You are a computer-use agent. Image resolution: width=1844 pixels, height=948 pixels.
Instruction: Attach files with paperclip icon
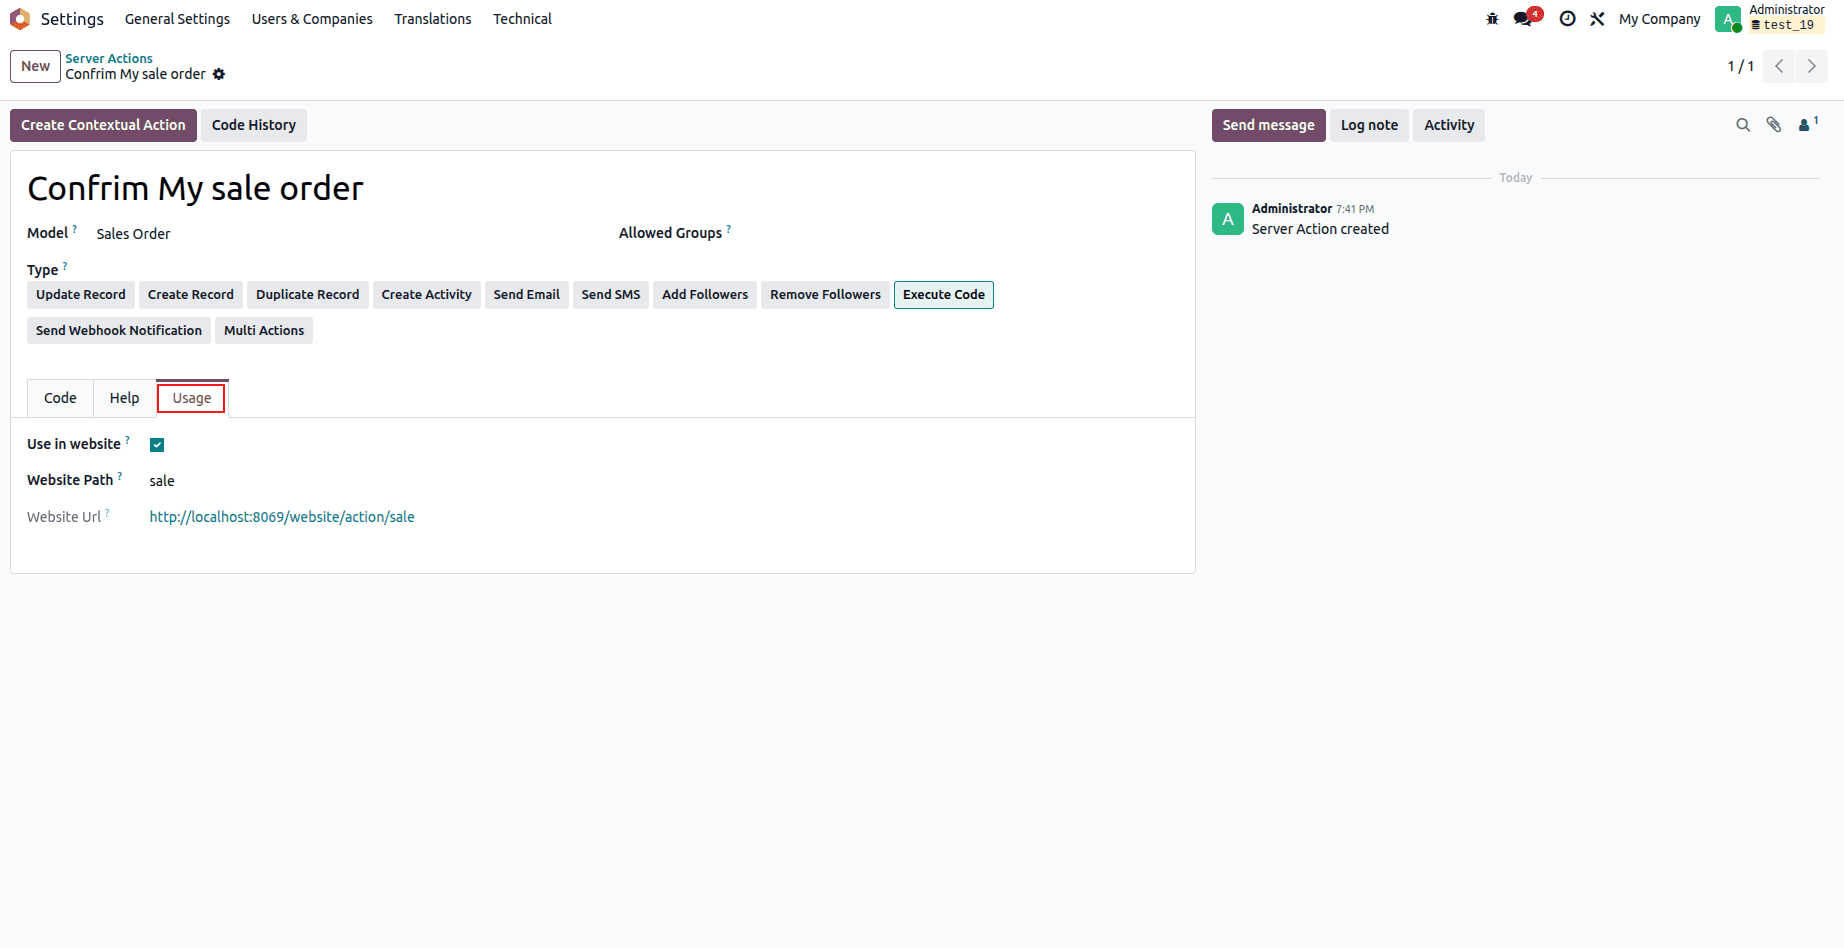pos(1774,125)
